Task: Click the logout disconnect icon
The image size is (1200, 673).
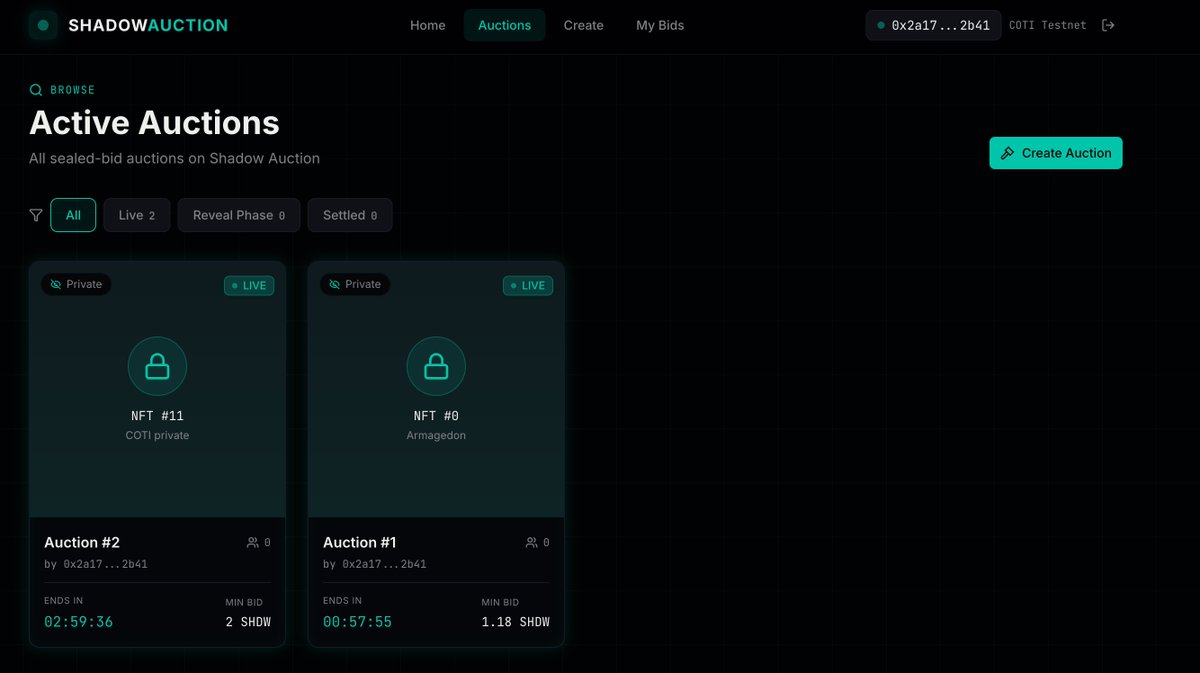Action: pyautogui.click(x=1108, y=25)
